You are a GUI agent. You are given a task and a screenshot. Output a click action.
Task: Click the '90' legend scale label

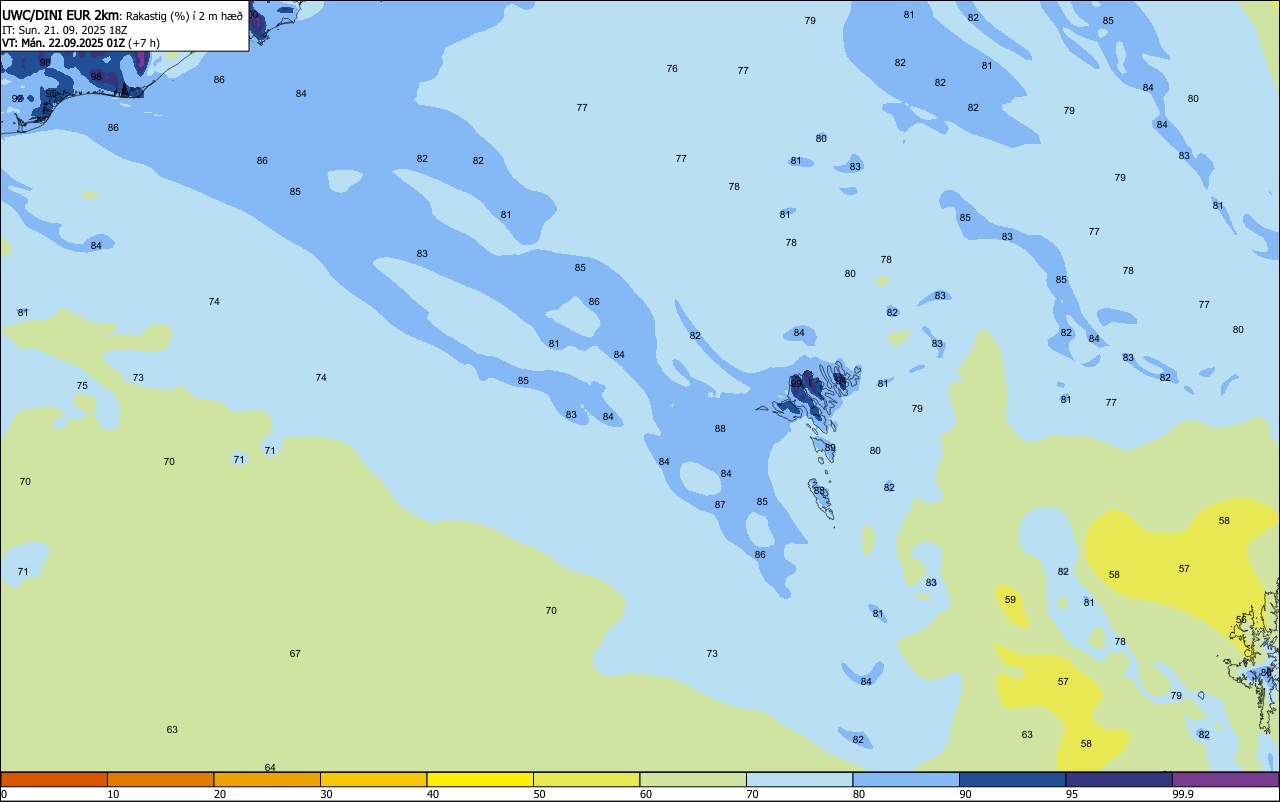(x=966, y=794)
